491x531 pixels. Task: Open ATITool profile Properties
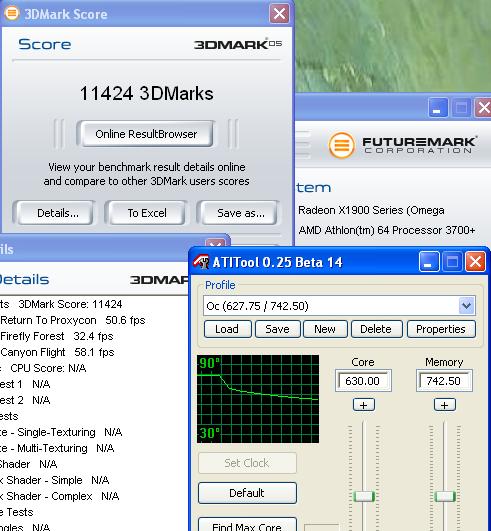pos(441,329)
